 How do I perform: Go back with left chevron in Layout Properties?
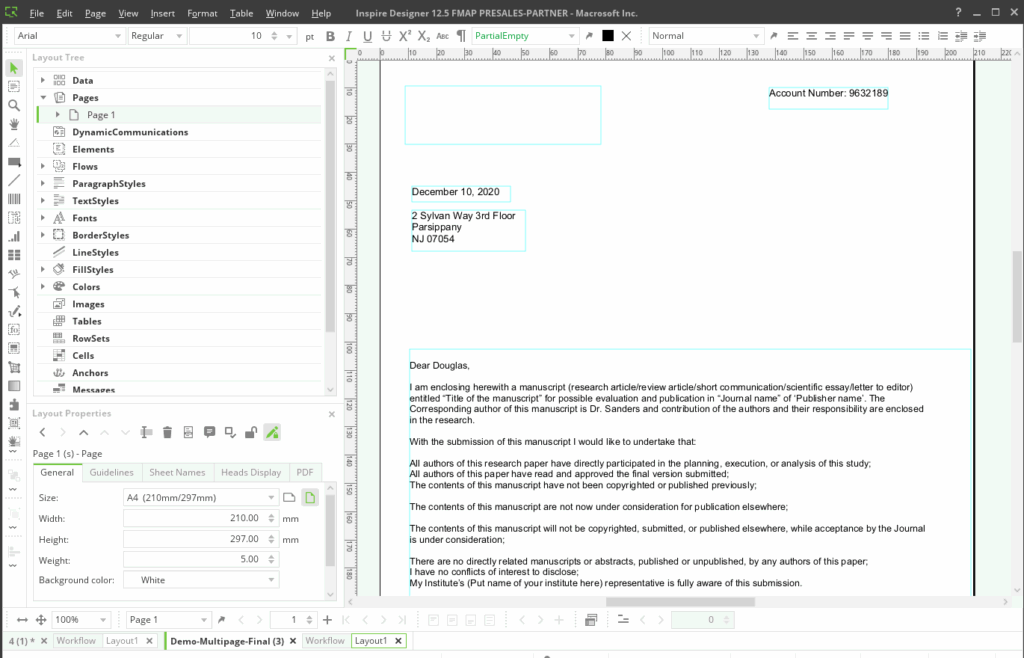[x=42, y=432]
